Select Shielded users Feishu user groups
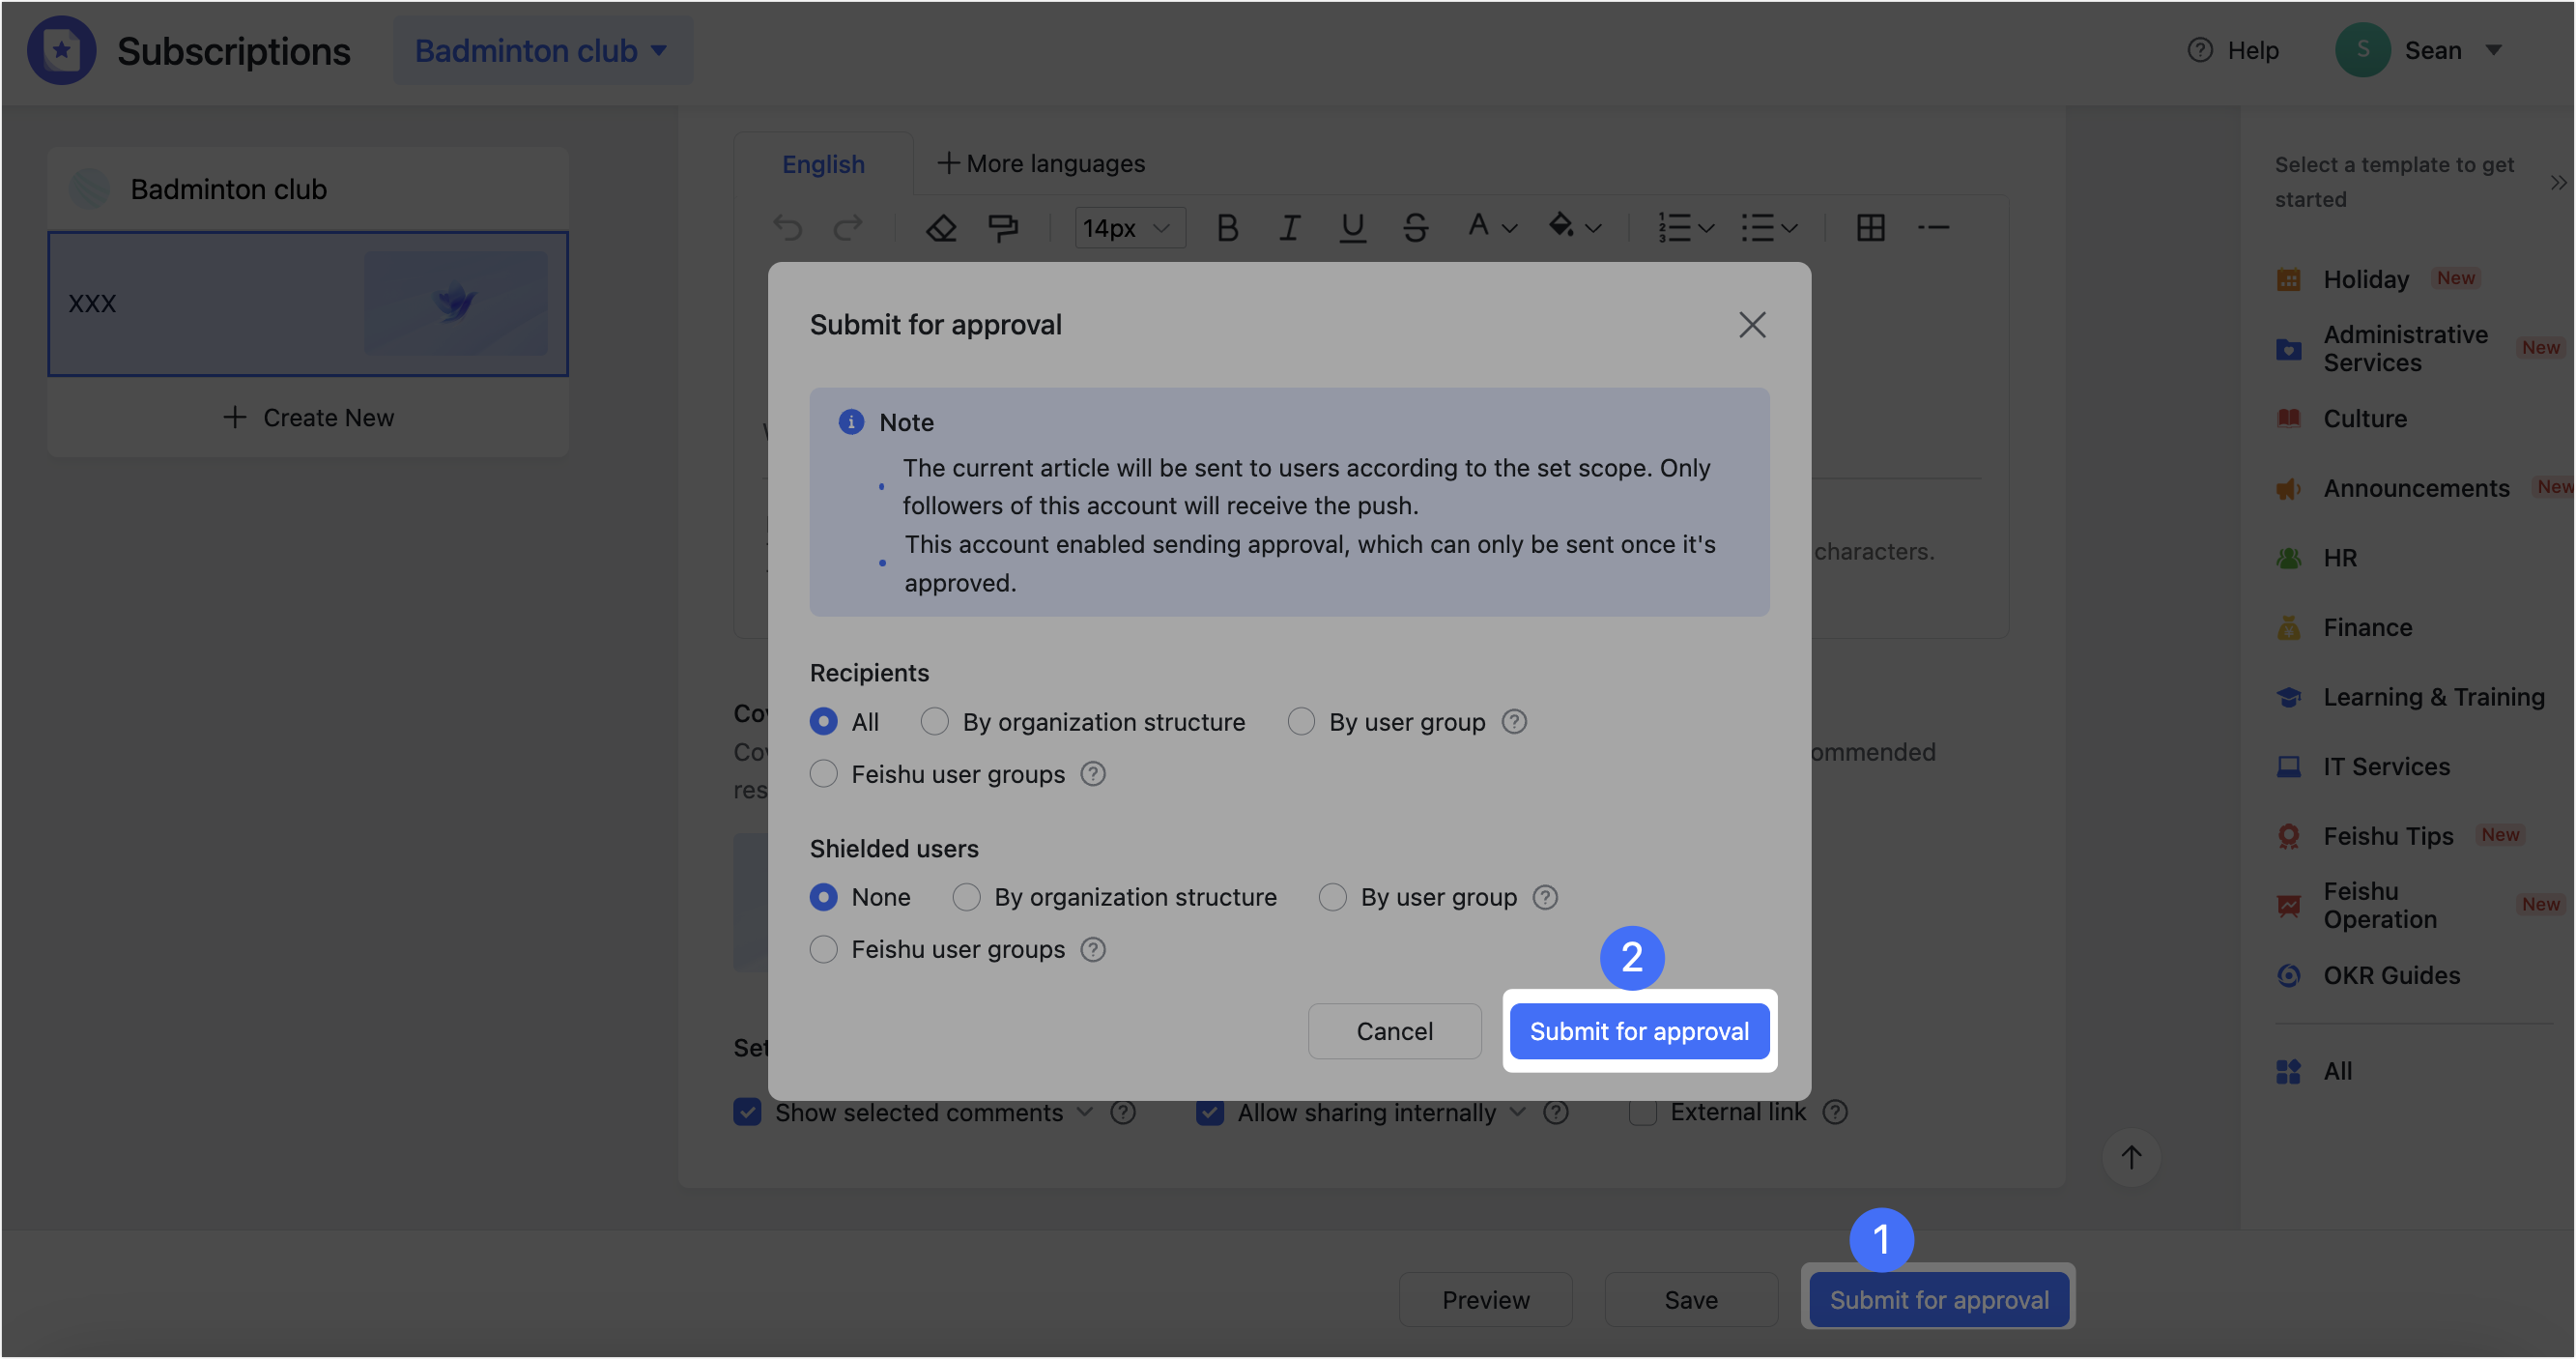The image size is (2576, 1359). 823,948
